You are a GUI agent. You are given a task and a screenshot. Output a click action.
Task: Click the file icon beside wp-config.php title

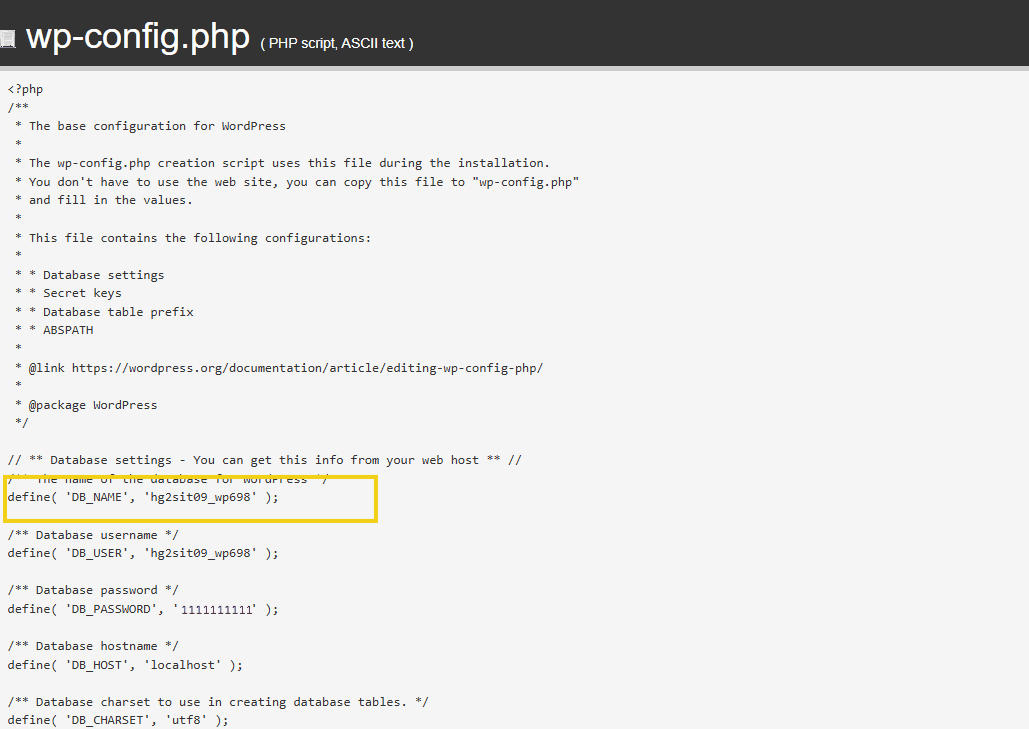coord(7,39)
